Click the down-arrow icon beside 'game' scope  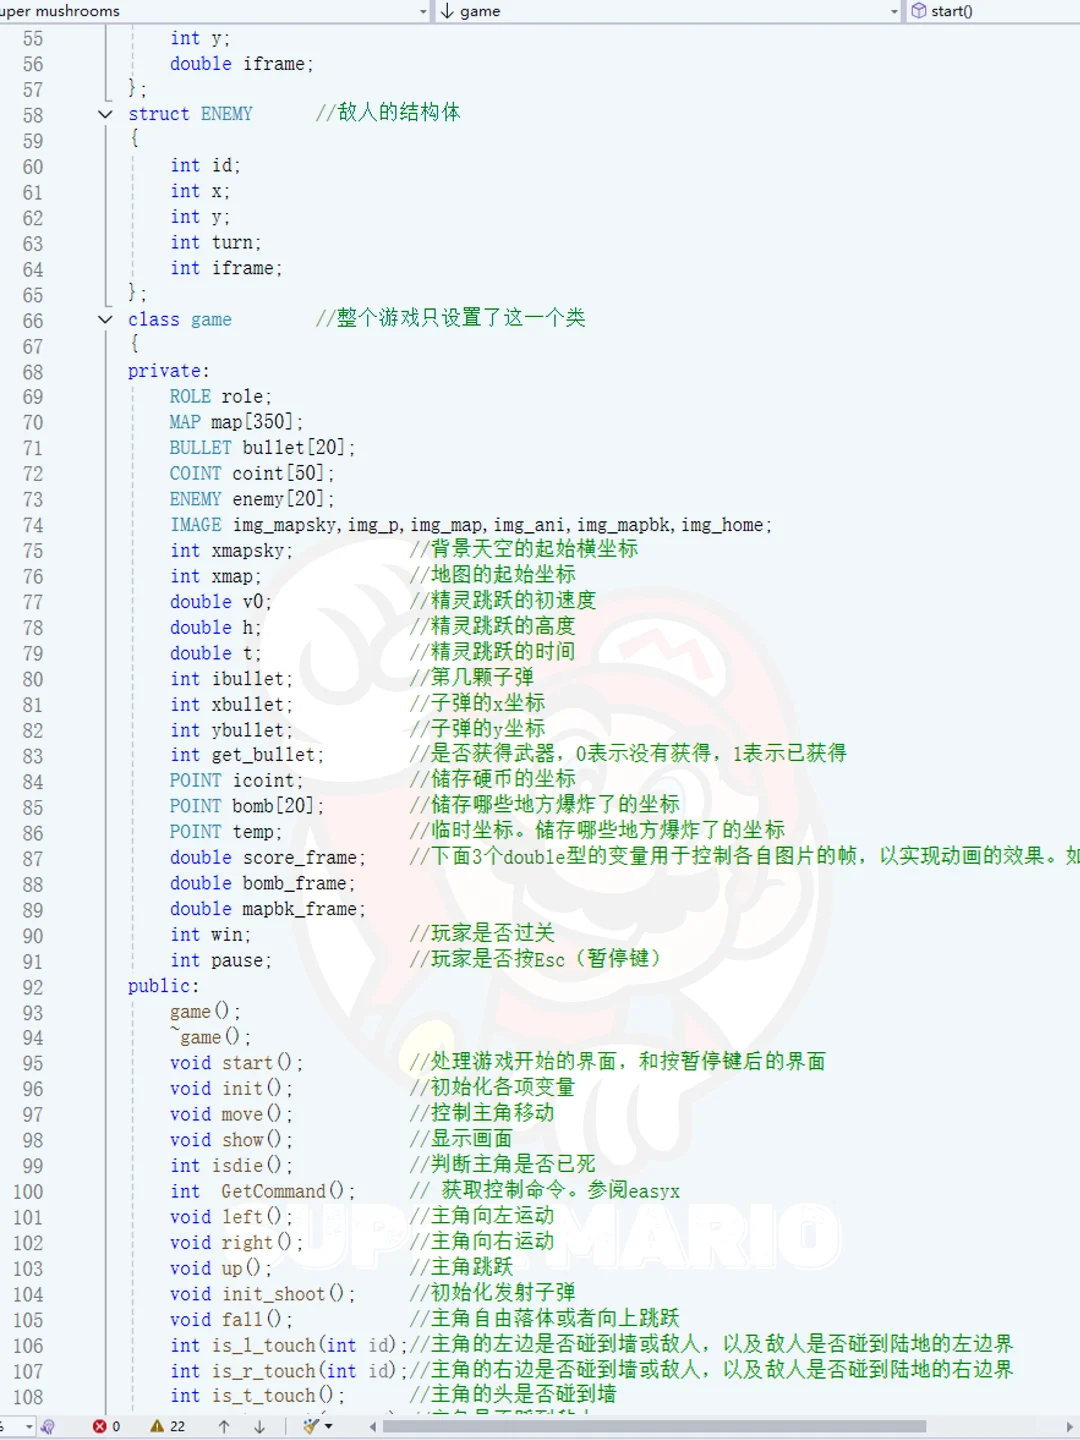(x=447, y=11)
